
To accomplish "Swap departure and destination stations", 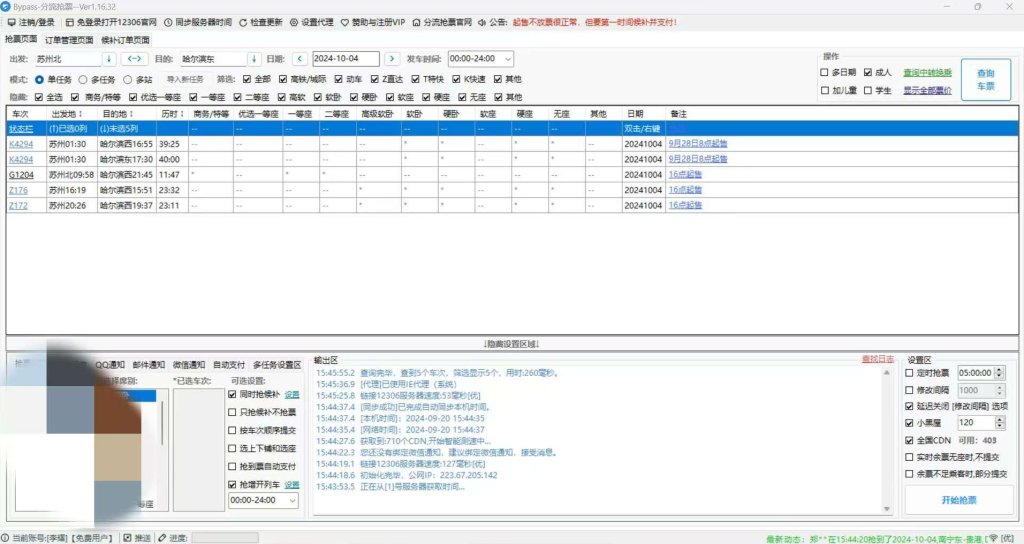I will coord(134,59).
